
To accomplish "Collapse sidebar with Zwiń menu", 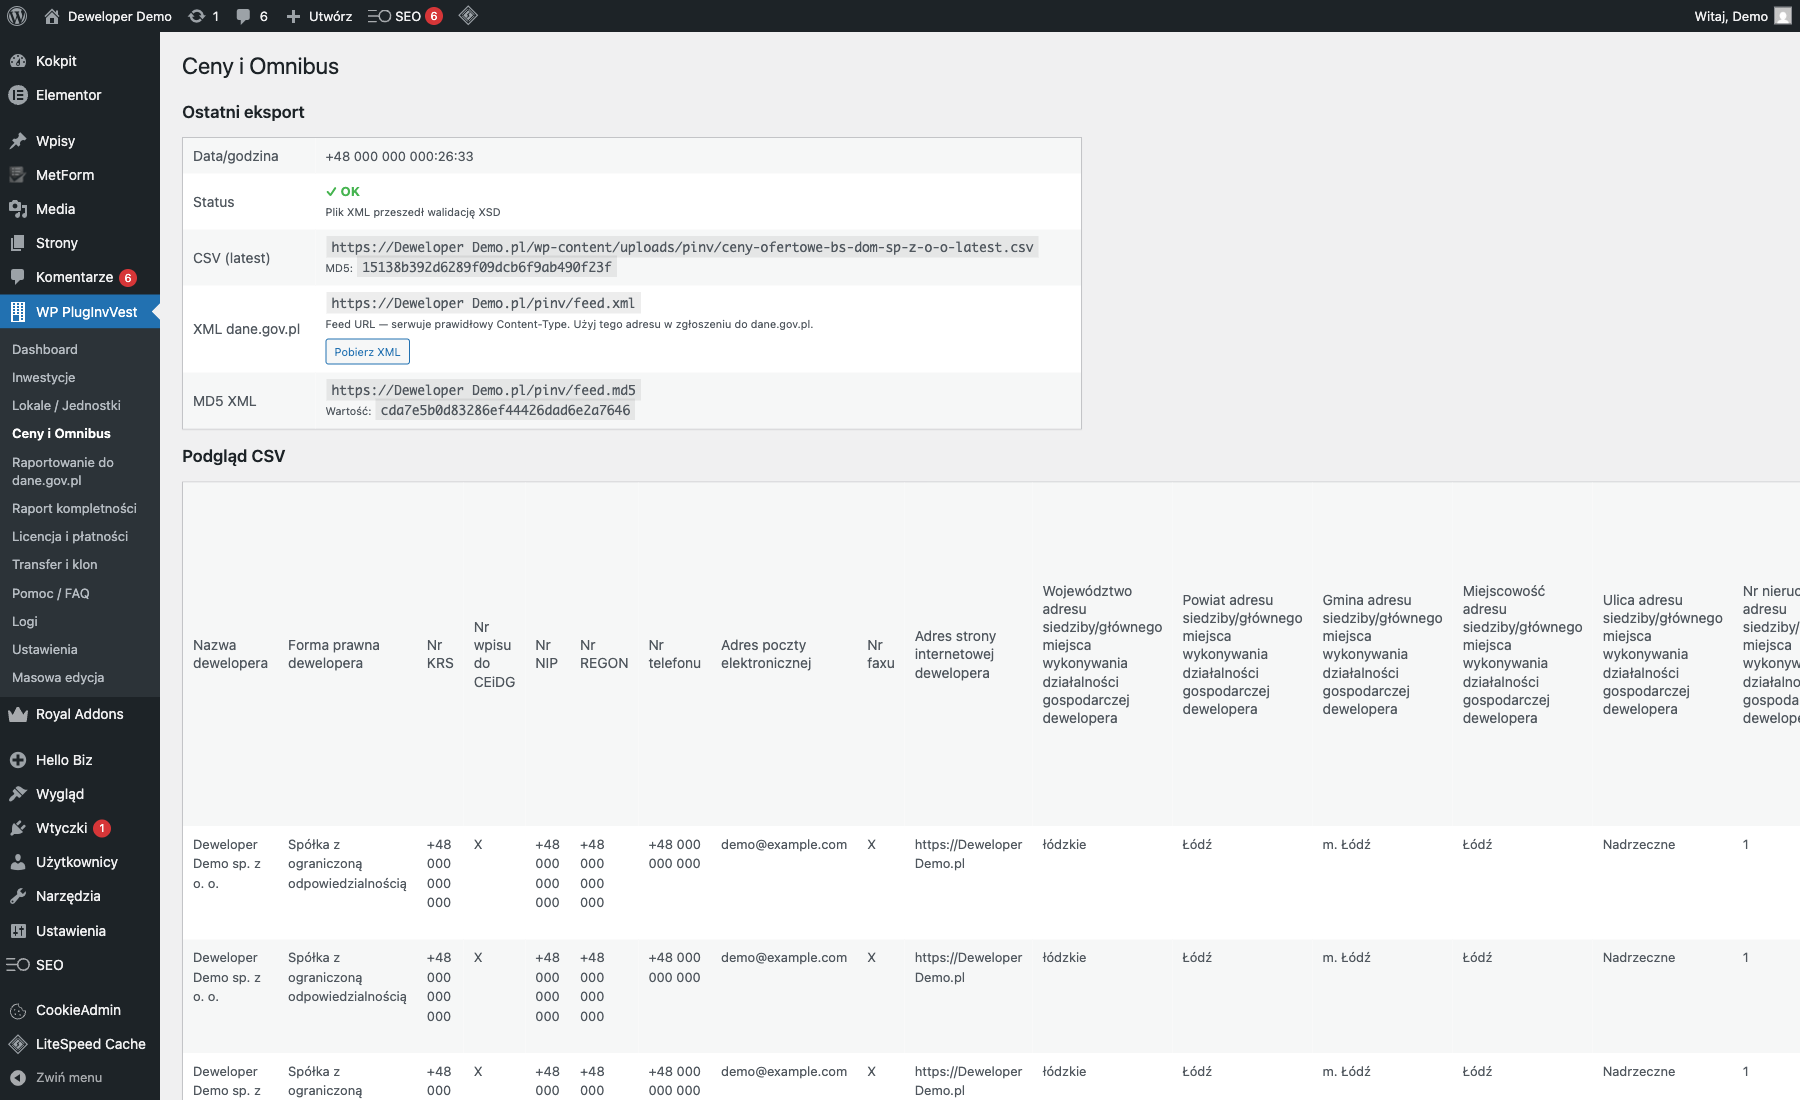I will click(68, 1077).
